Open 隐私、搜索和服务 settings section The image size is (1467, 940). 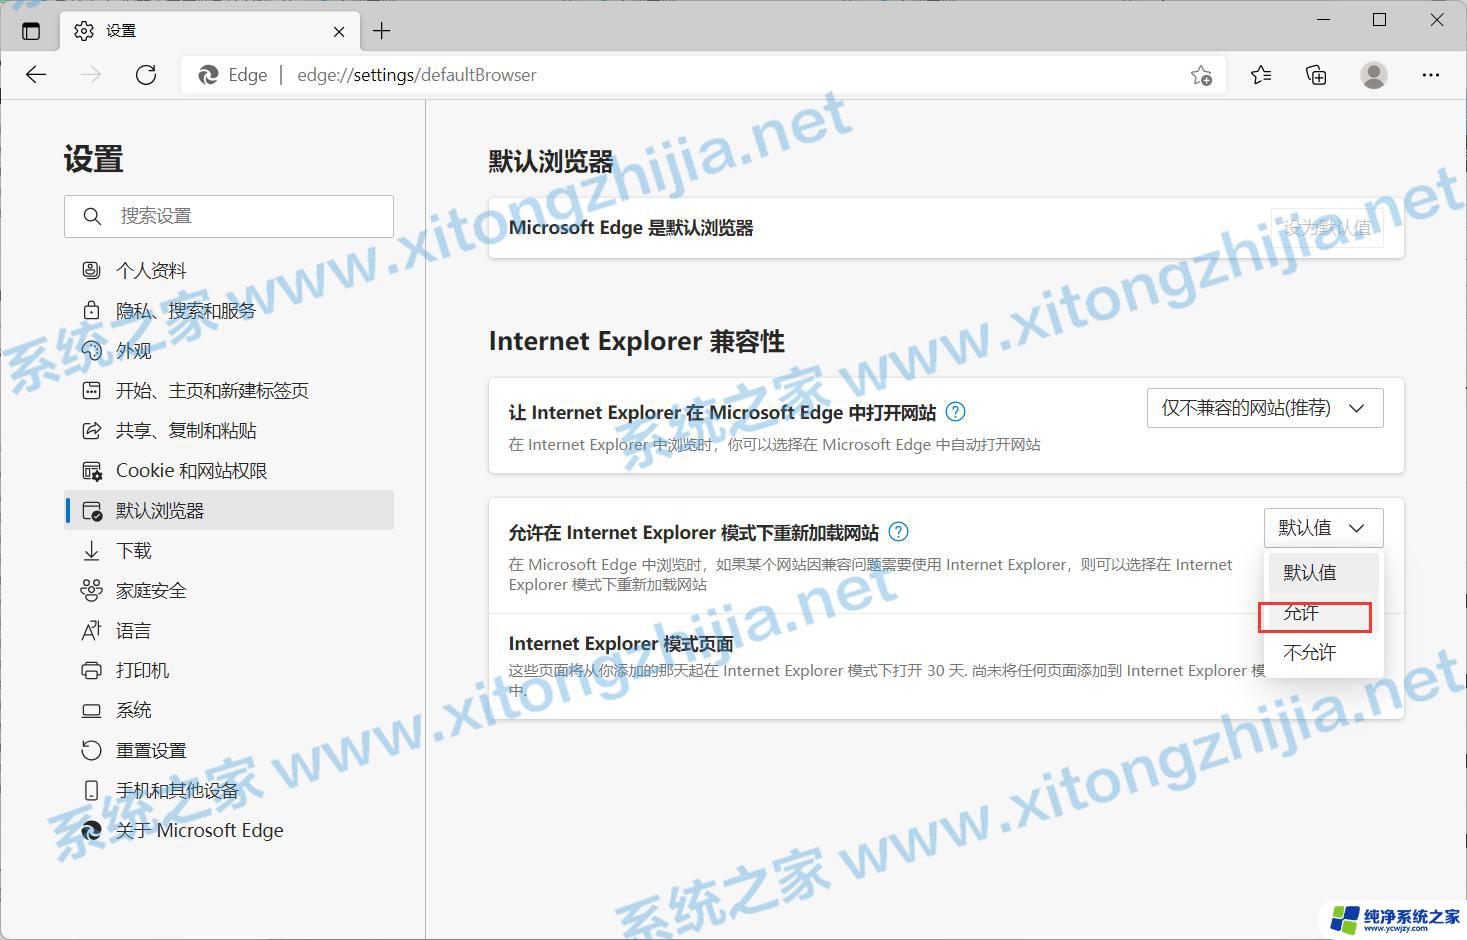pos(229,310)
